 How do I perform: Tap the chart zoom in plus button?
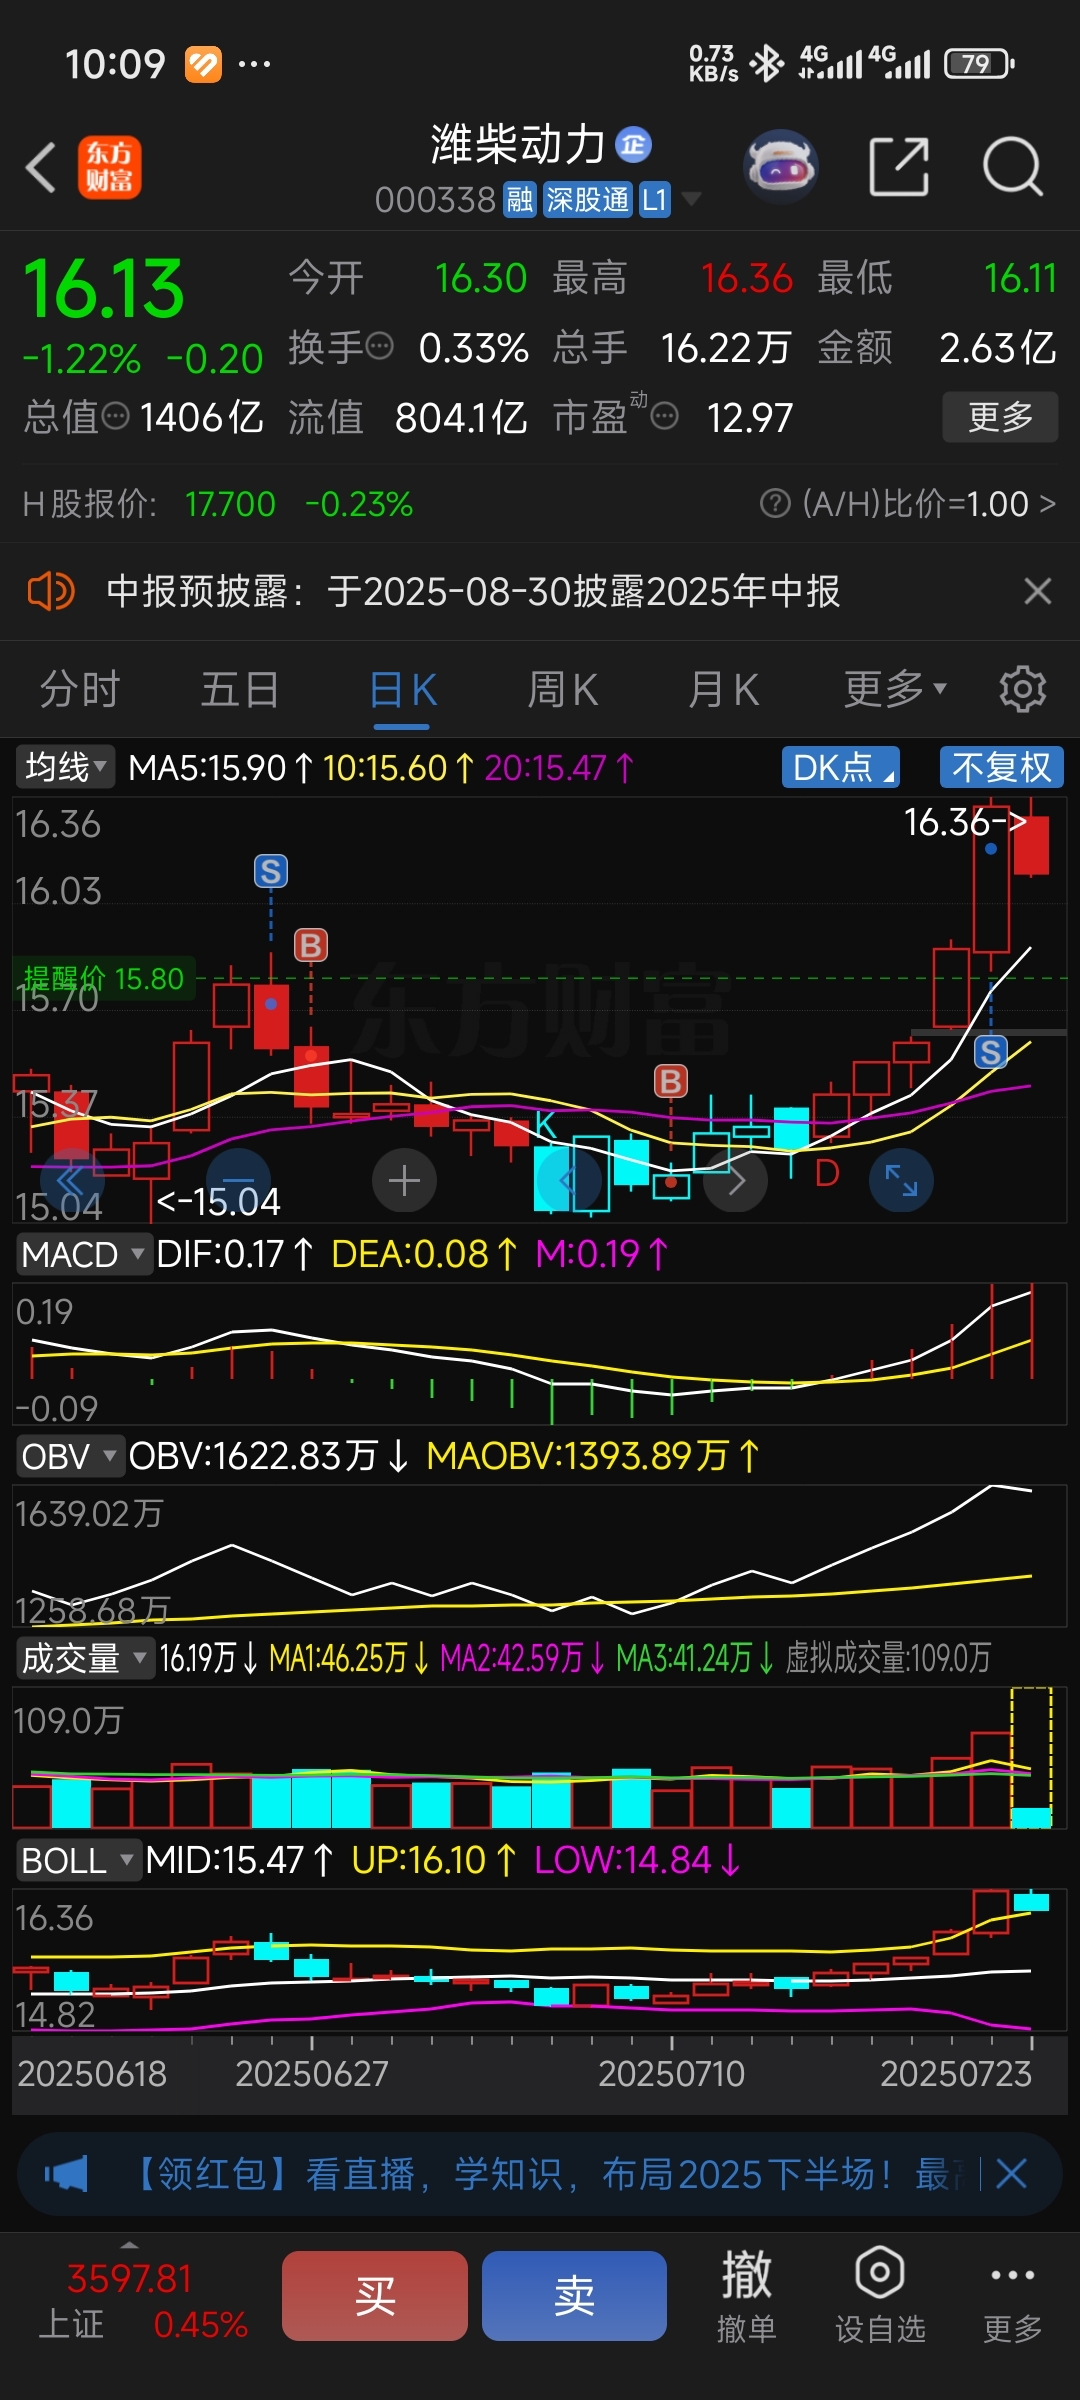coord(404,1181)
